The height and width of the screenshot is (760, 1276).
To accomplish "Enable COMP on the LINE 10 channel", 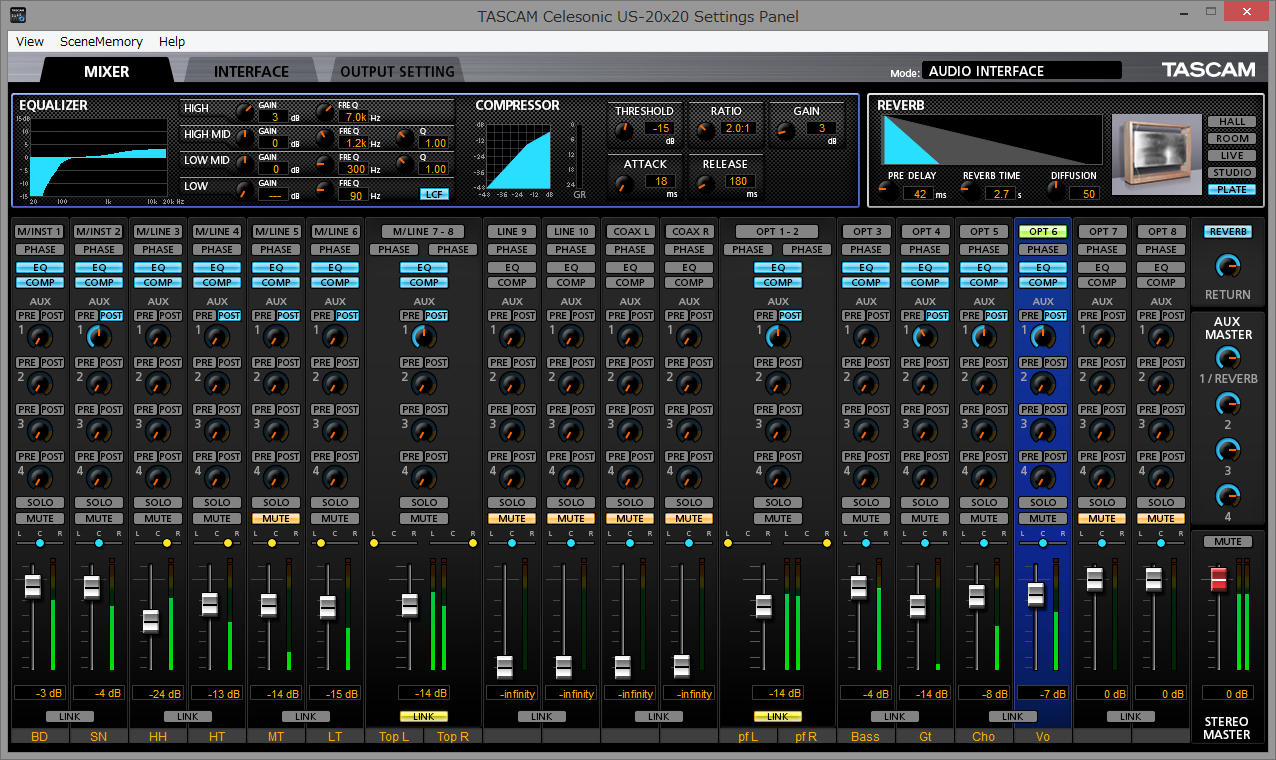I will click(571, 283).
